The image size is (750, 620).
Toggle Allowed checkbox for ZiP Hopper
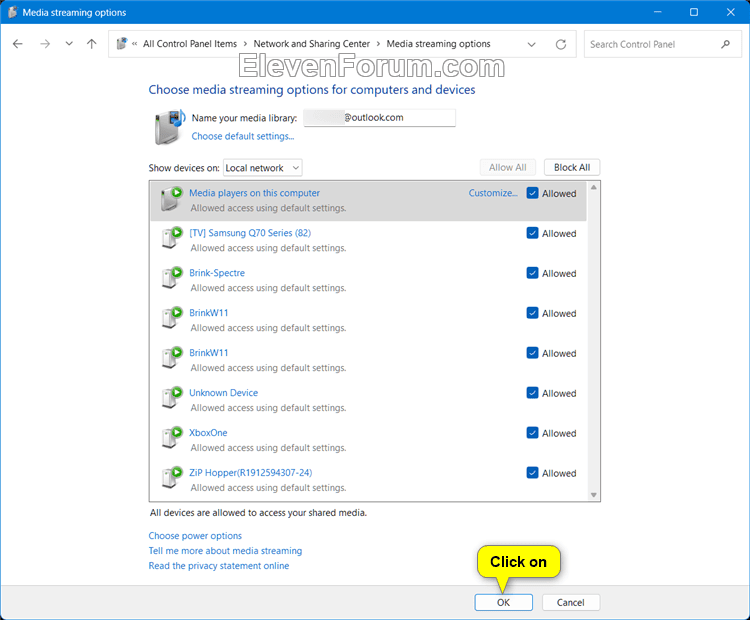click(532, 473)
